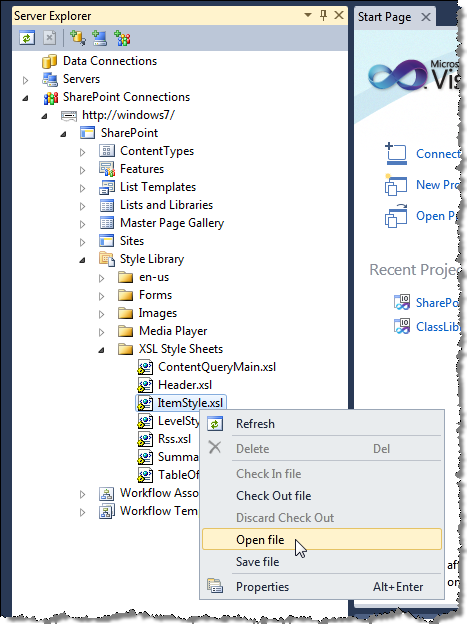Select the XSL Style Sheets text label
467x624 pixels.
click(181, 349)
